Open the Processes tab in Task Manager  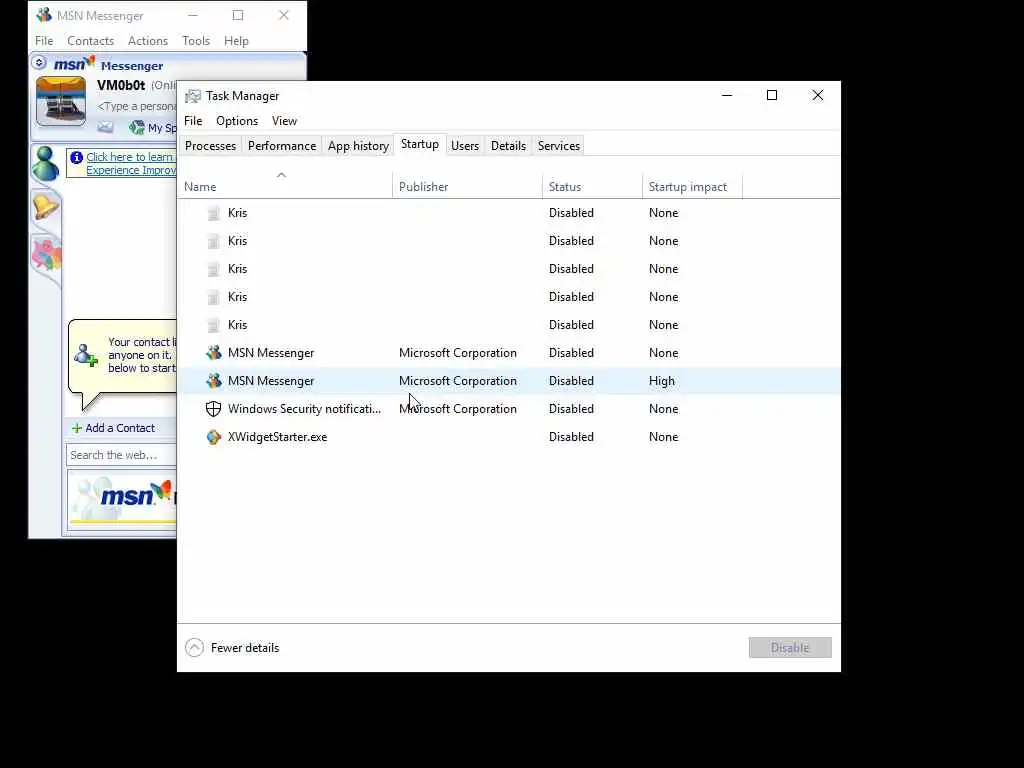210,146
